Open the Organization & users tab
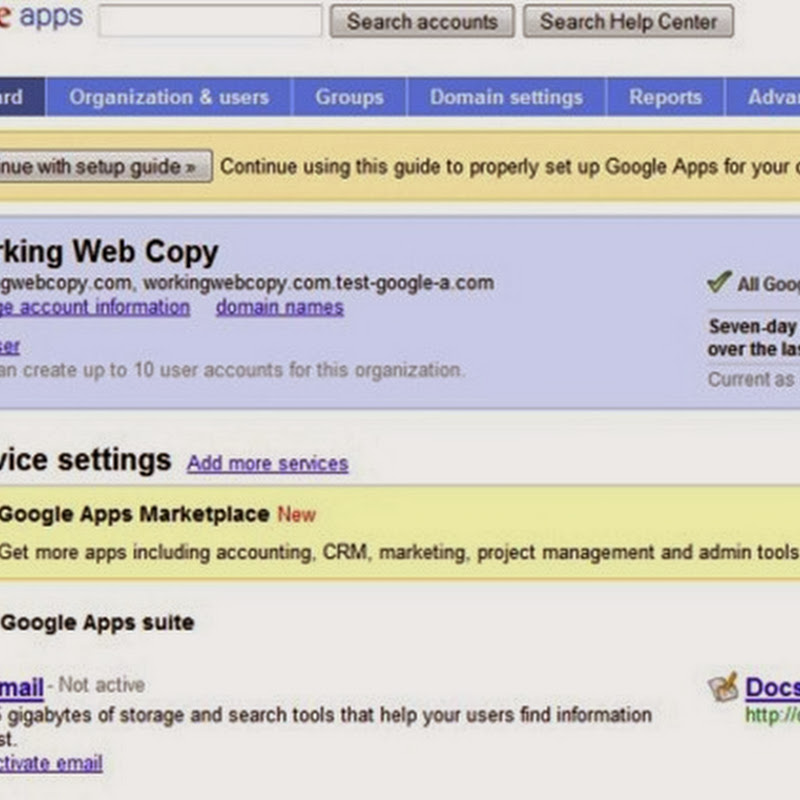Viewport: 800px width, 800px height. [x=168, y=97]
